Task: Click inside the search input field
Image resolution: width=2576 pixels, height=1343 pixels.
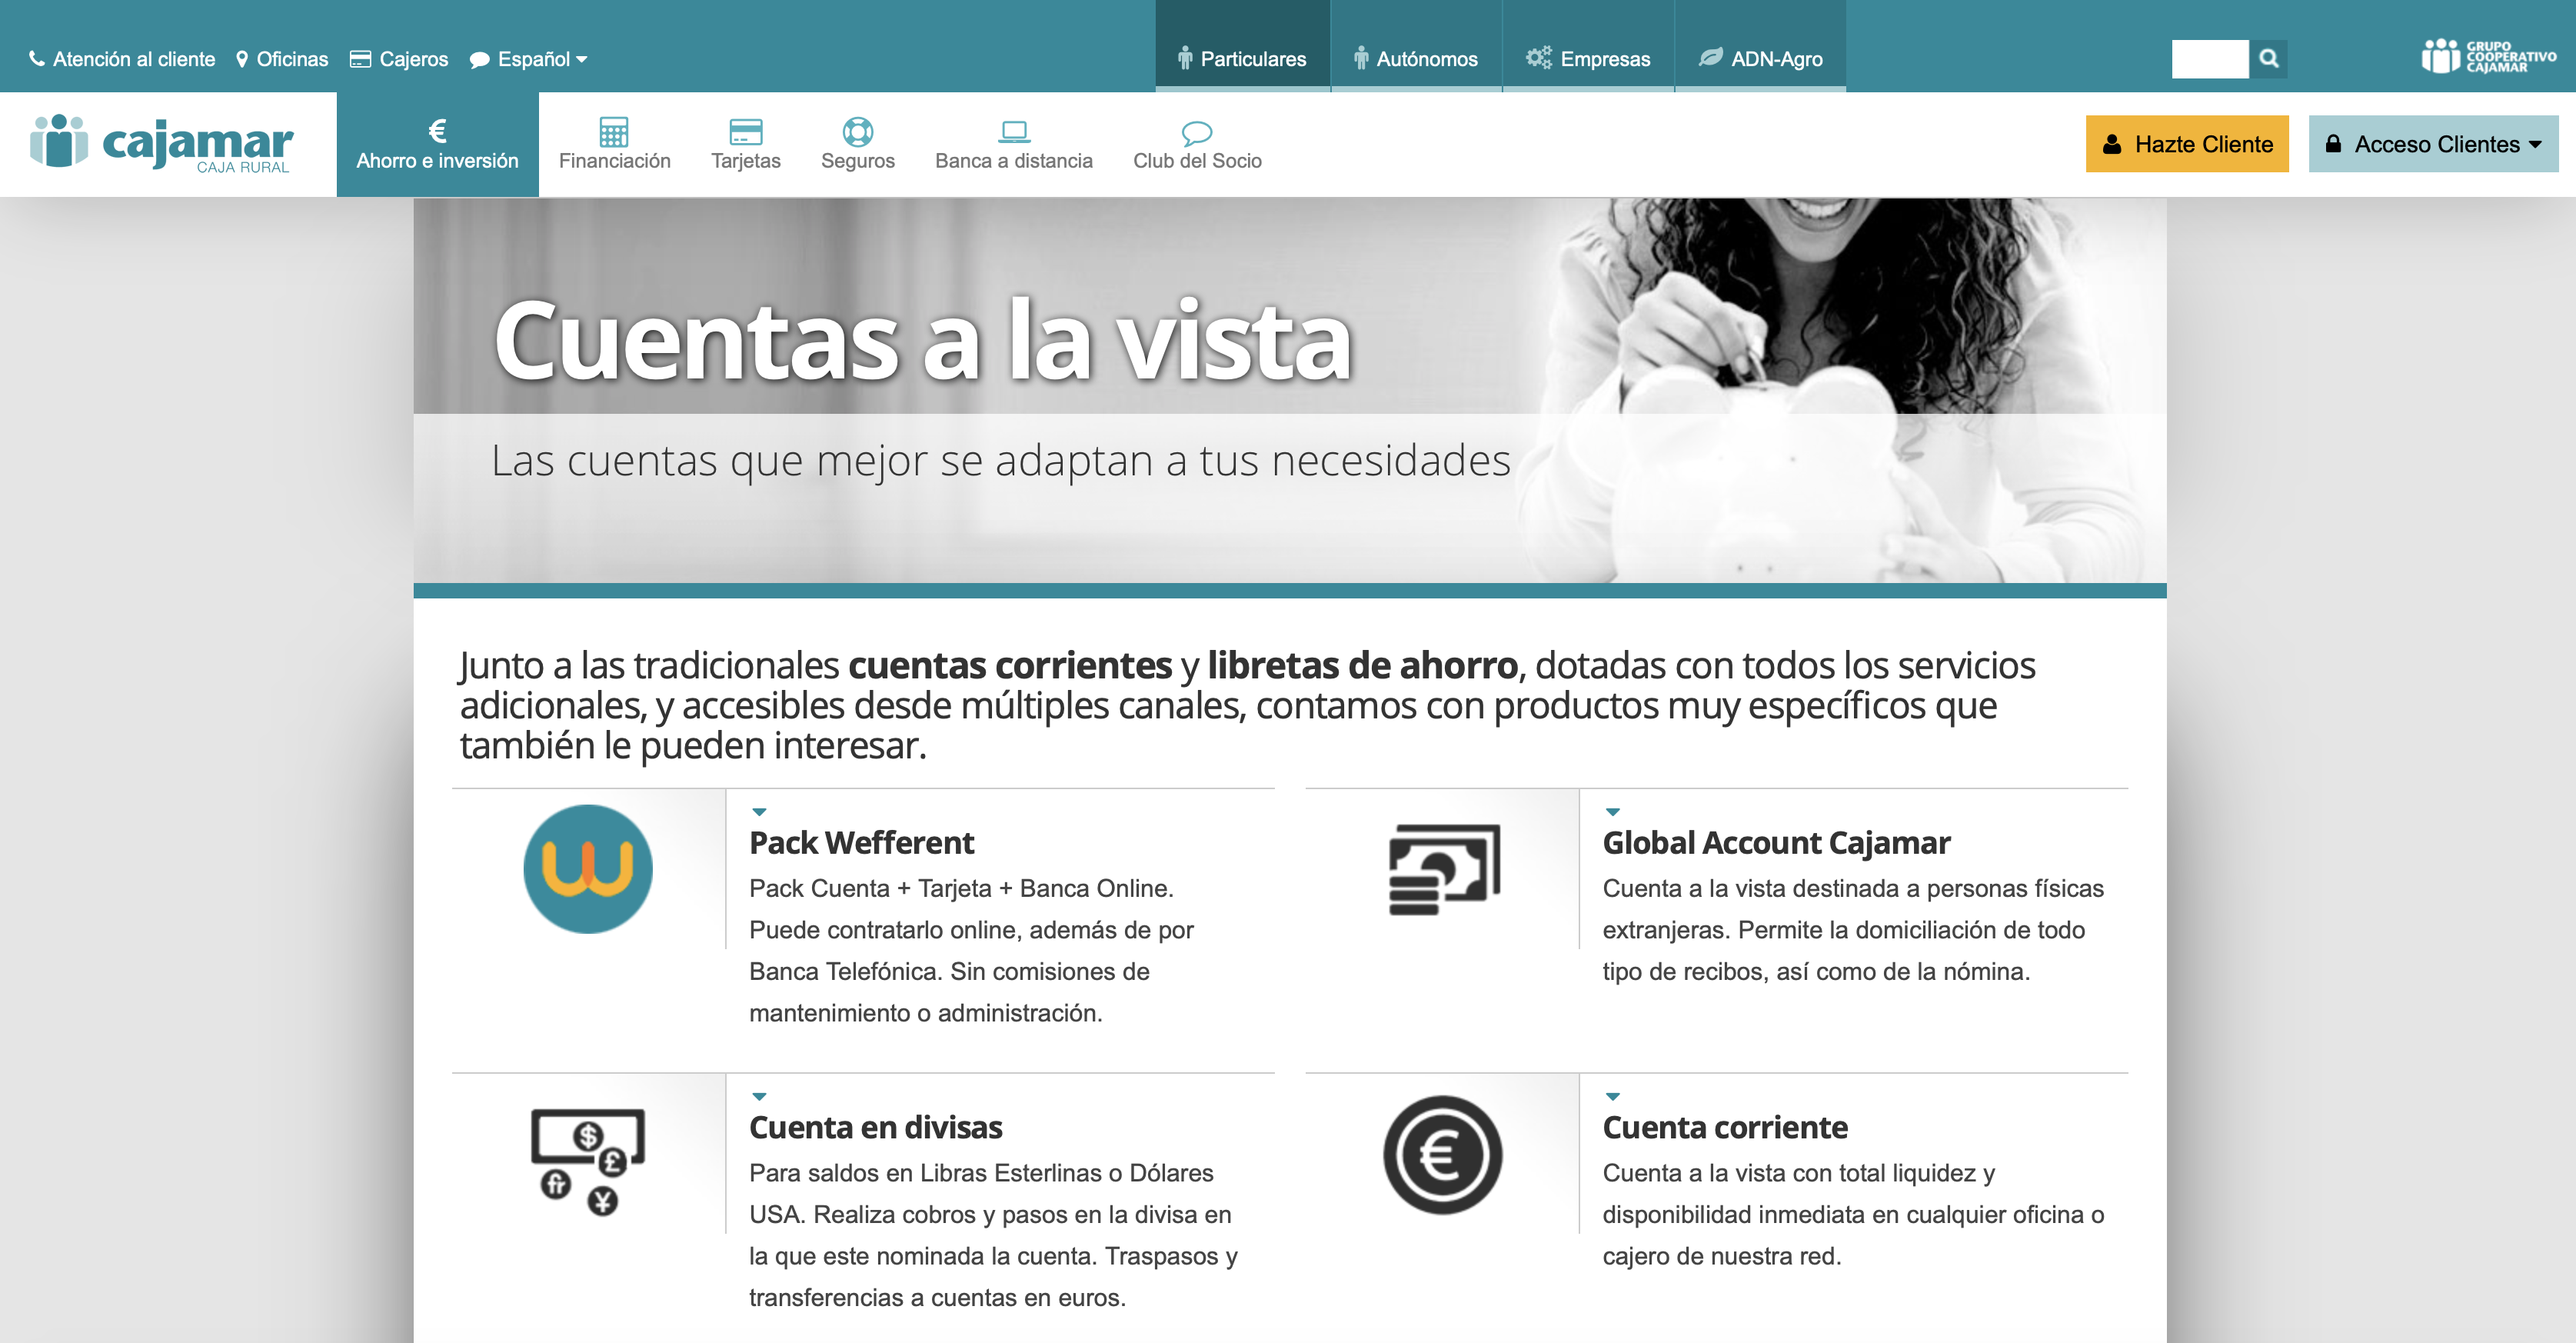Action: pyautogui.click(x=2210, y=59)
